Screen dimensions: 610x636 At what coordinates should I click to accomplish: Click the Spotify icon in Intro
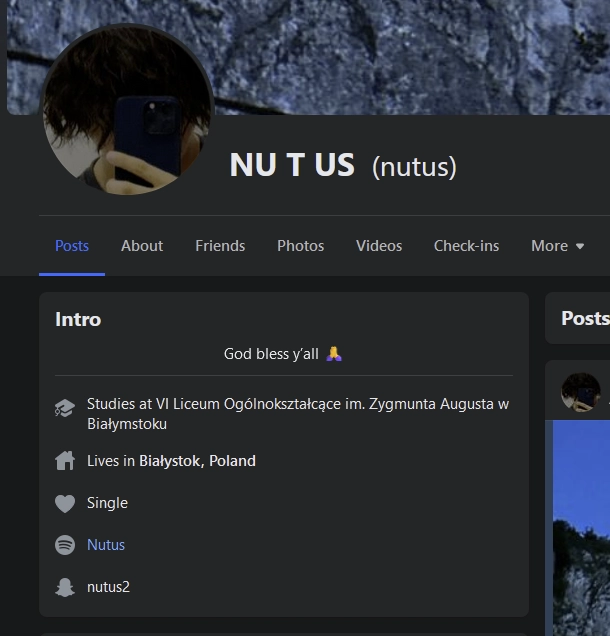(x=65, y=545)
